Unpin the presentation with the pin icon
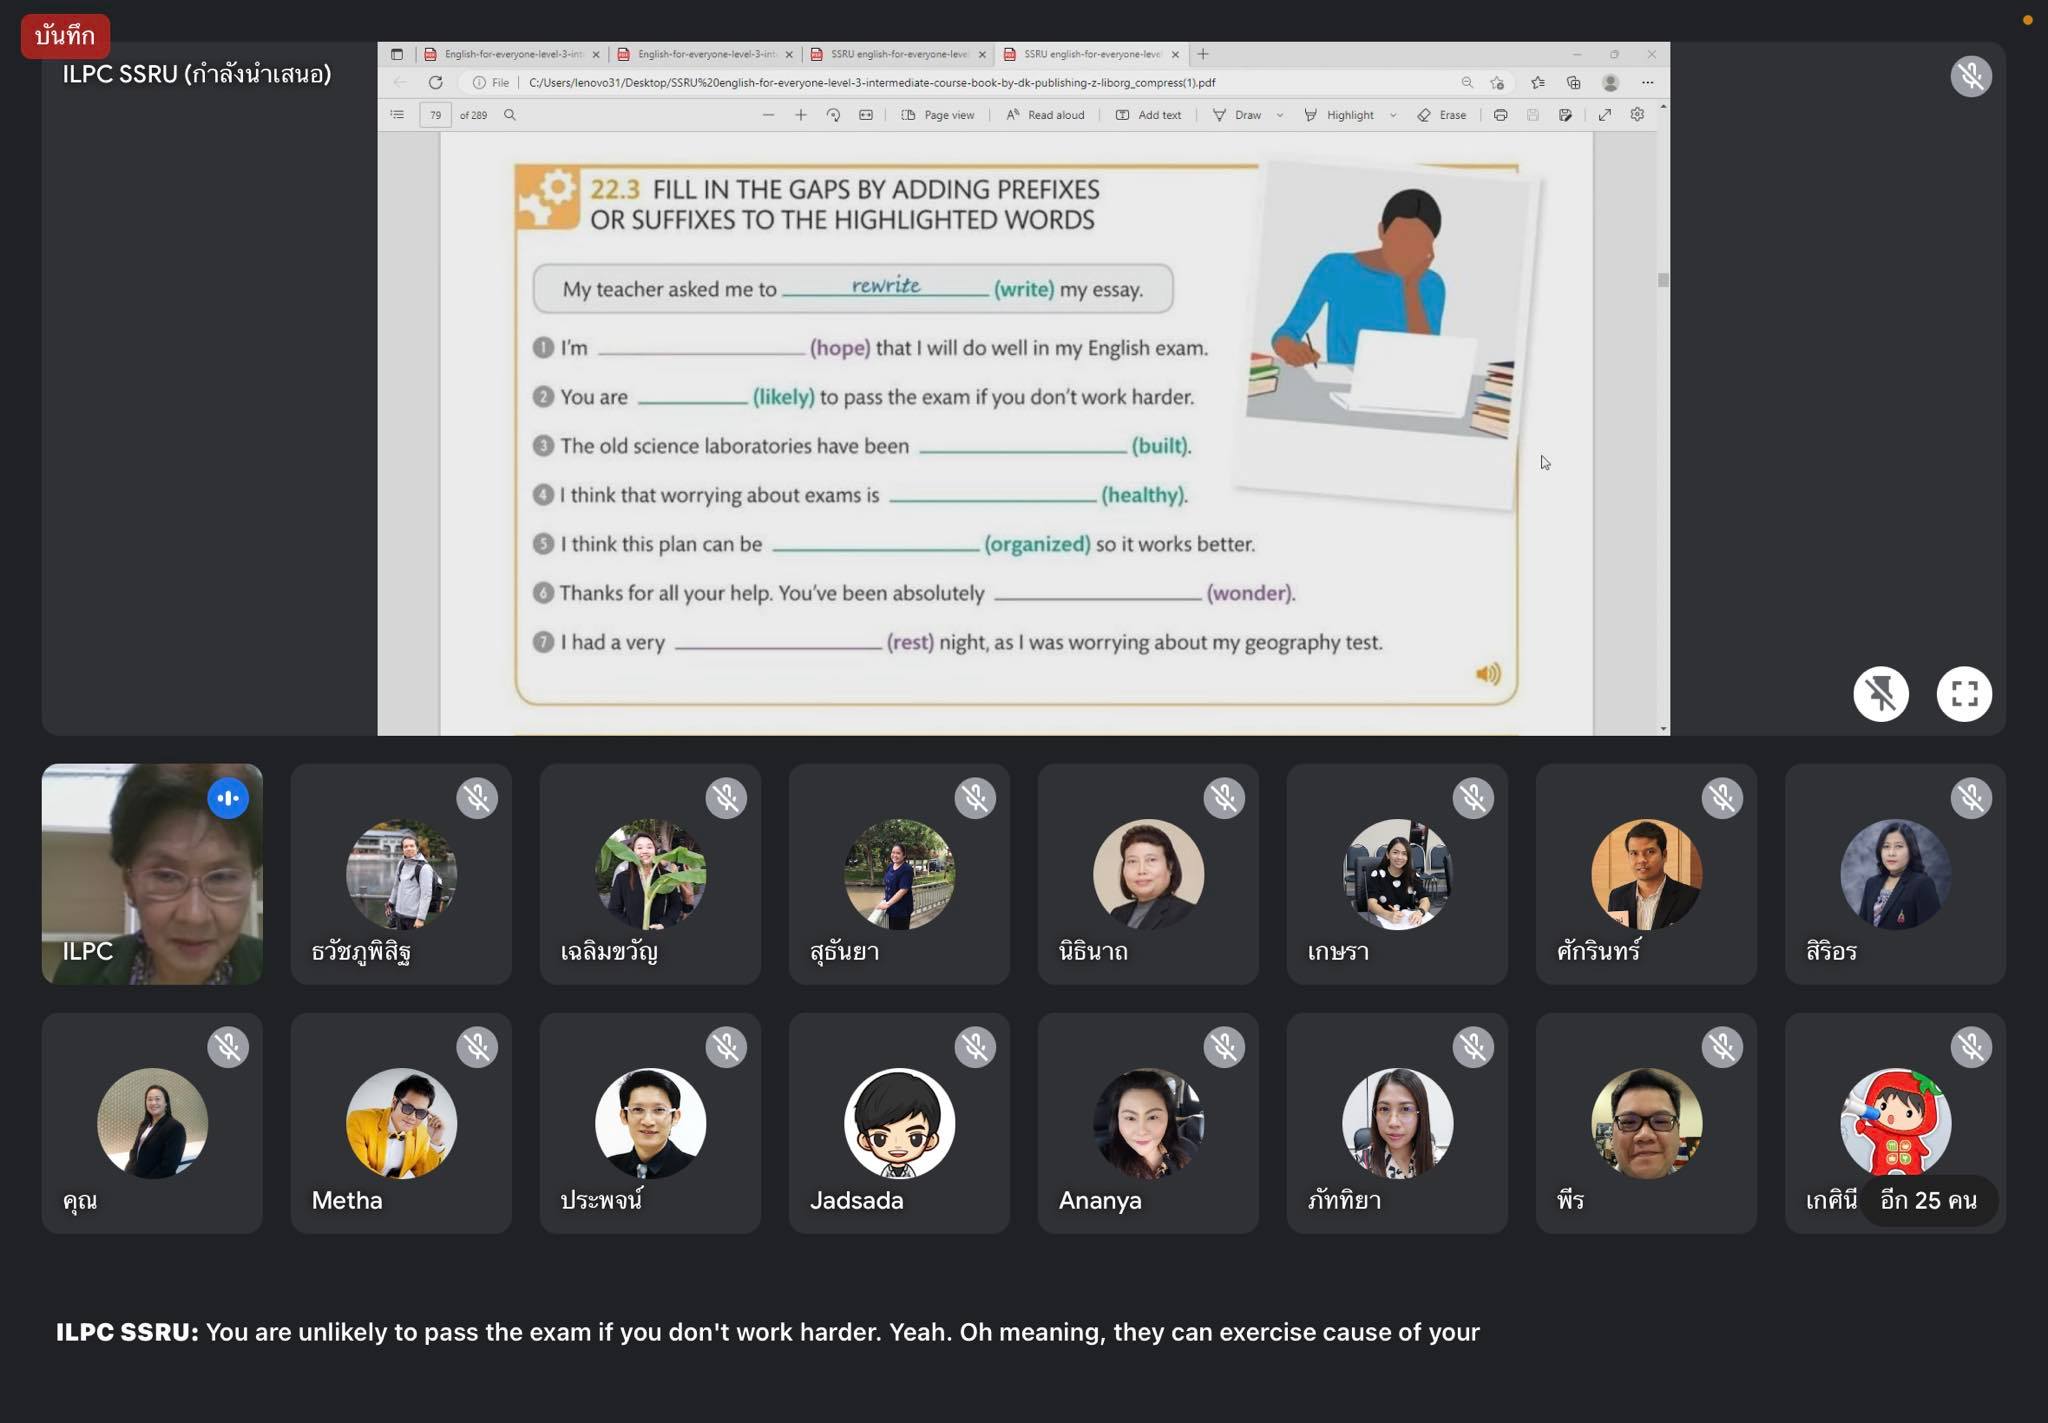2048x1423 pixels. [x=1880, y=694]
